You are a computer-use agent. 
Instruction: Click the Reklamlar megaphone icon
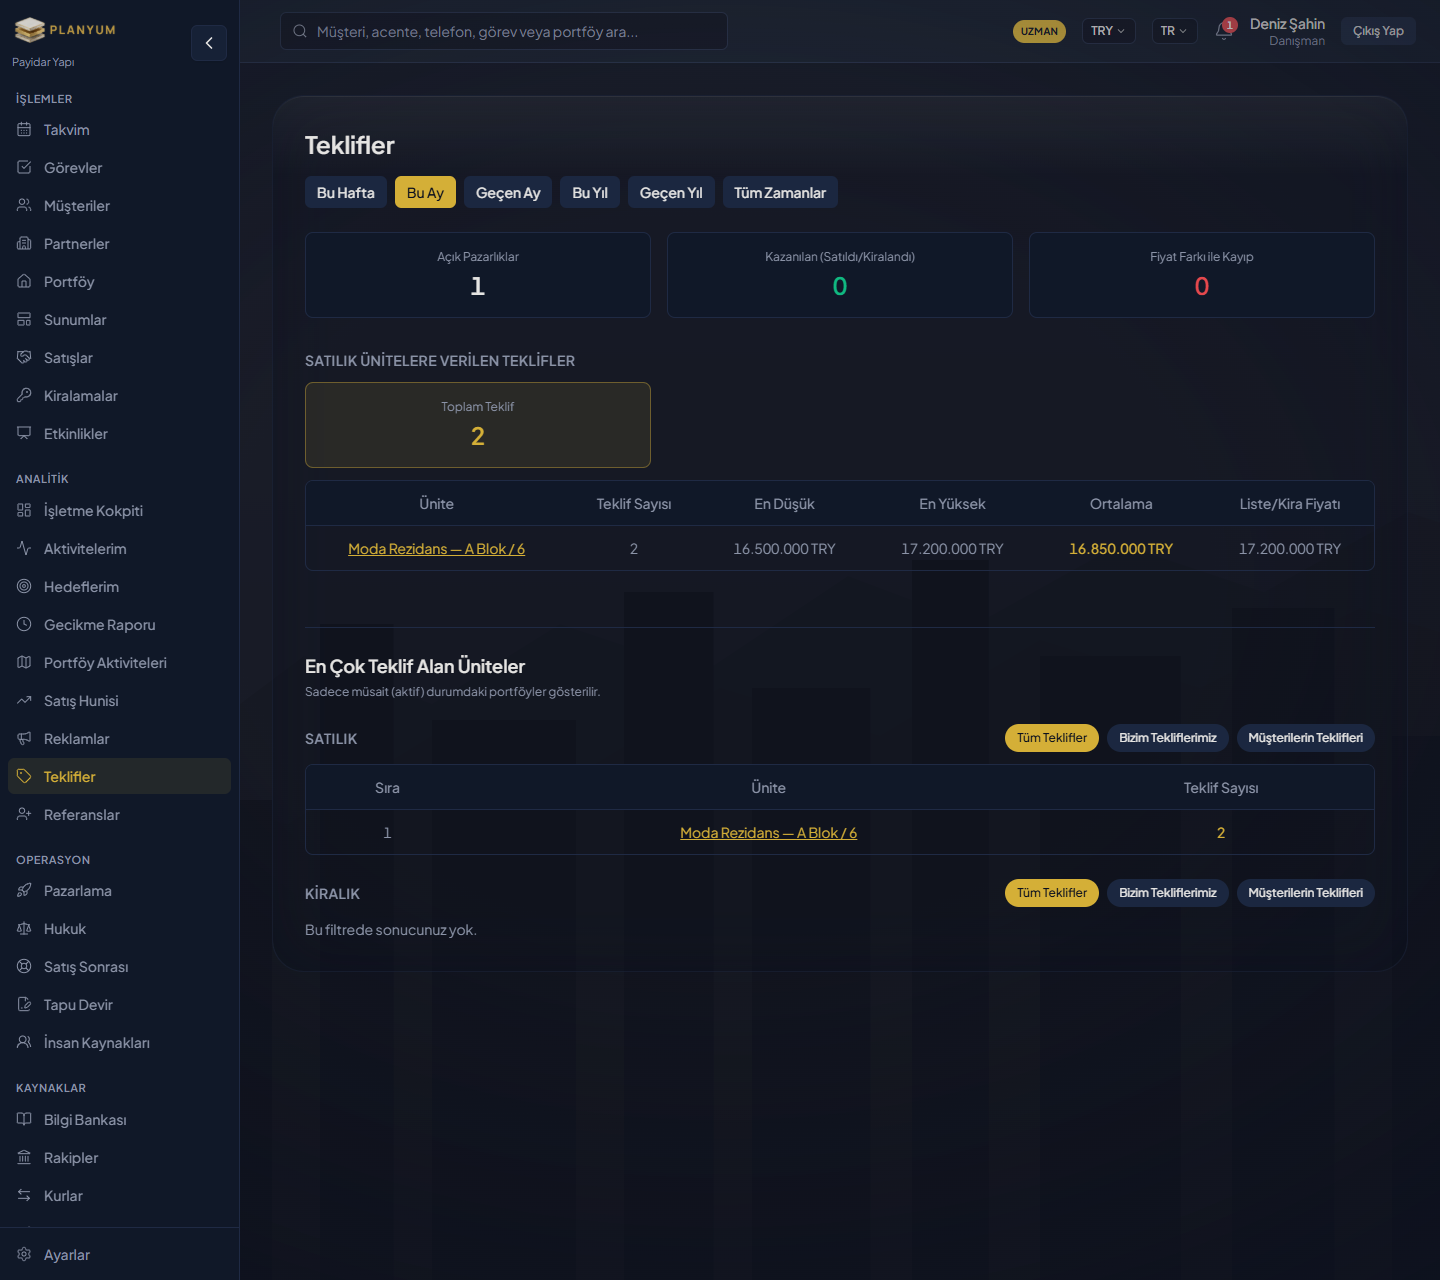tap(24, 739)
